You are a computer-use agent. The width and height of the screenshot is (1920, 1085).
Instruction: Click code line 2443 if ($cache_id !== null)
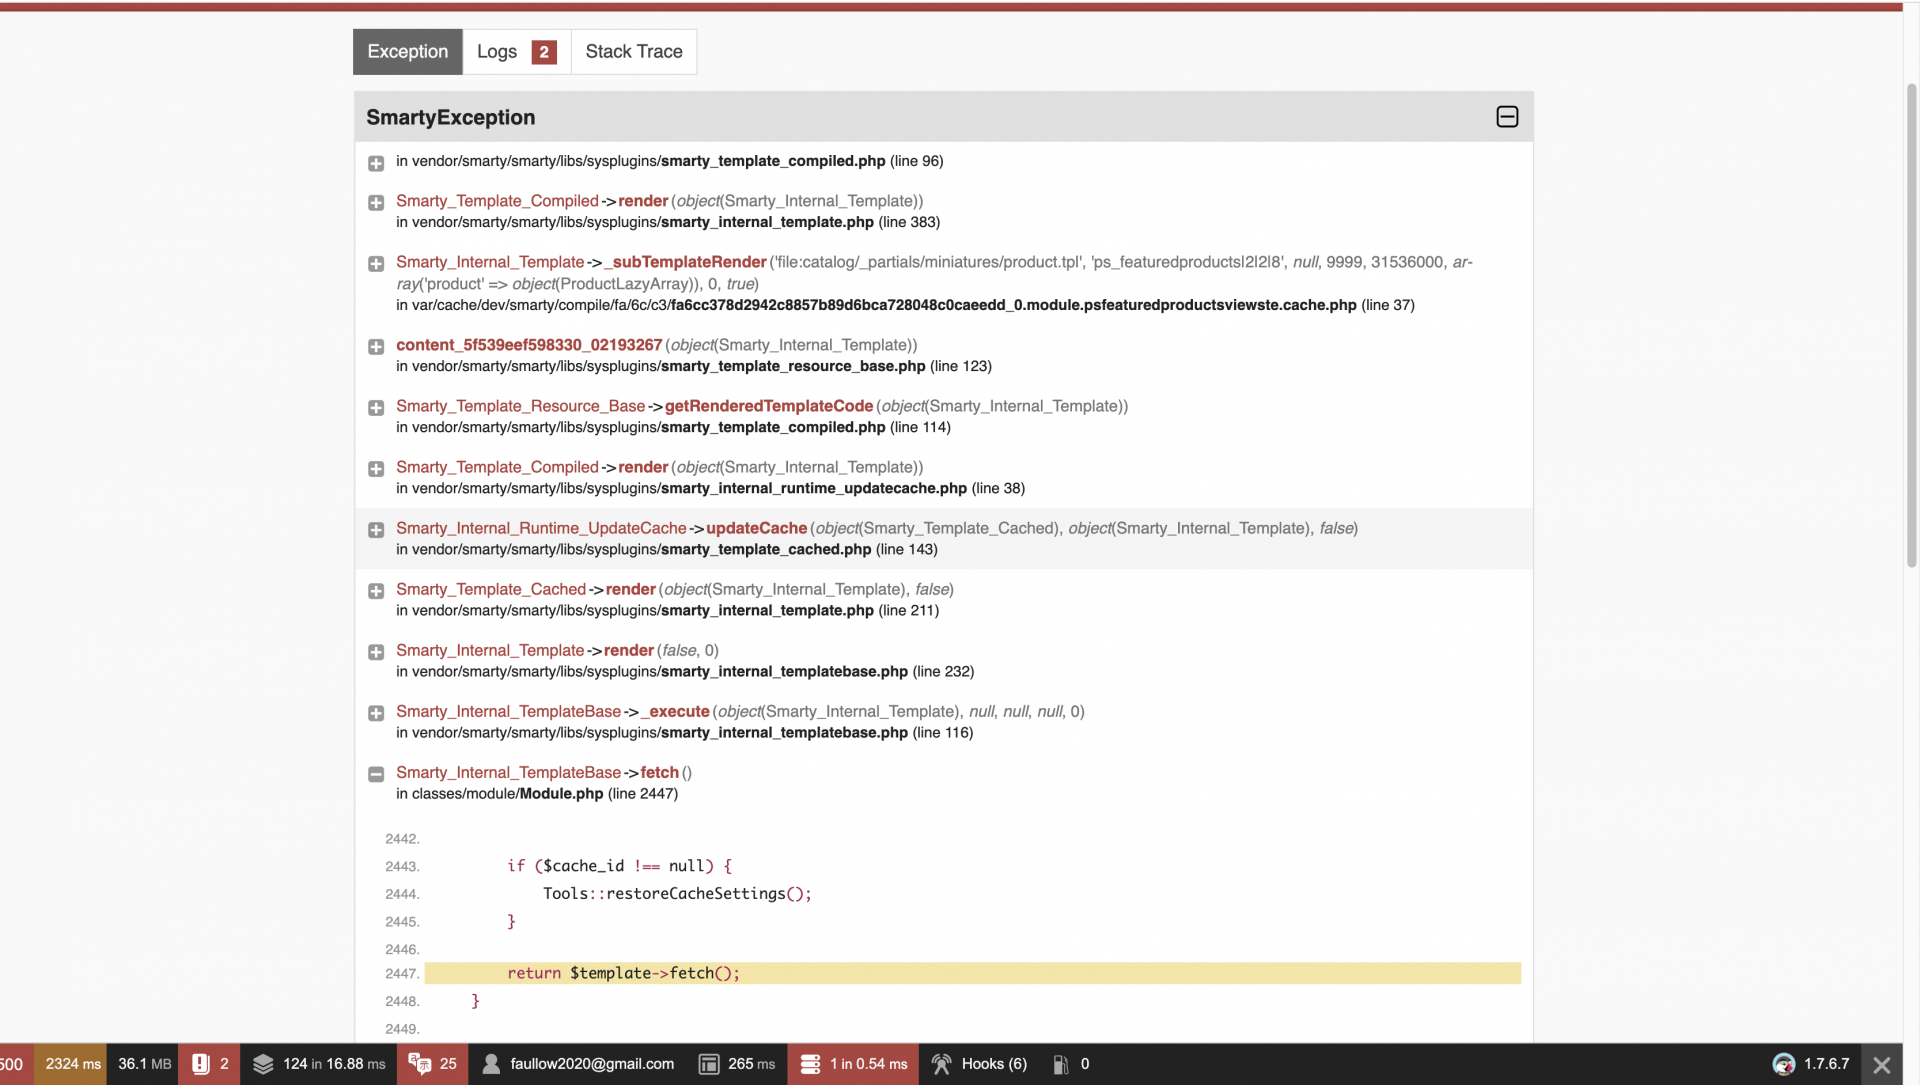point(620,866)
